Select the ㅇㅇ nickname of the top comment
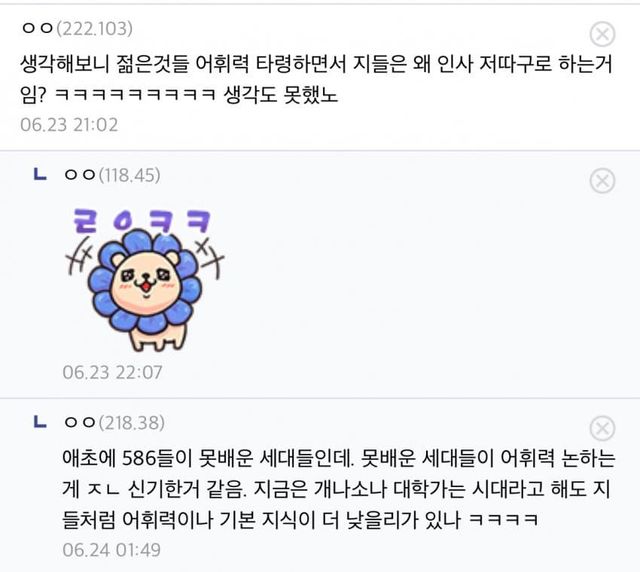This screenshot has height=572, width=640. coord(38,28)
